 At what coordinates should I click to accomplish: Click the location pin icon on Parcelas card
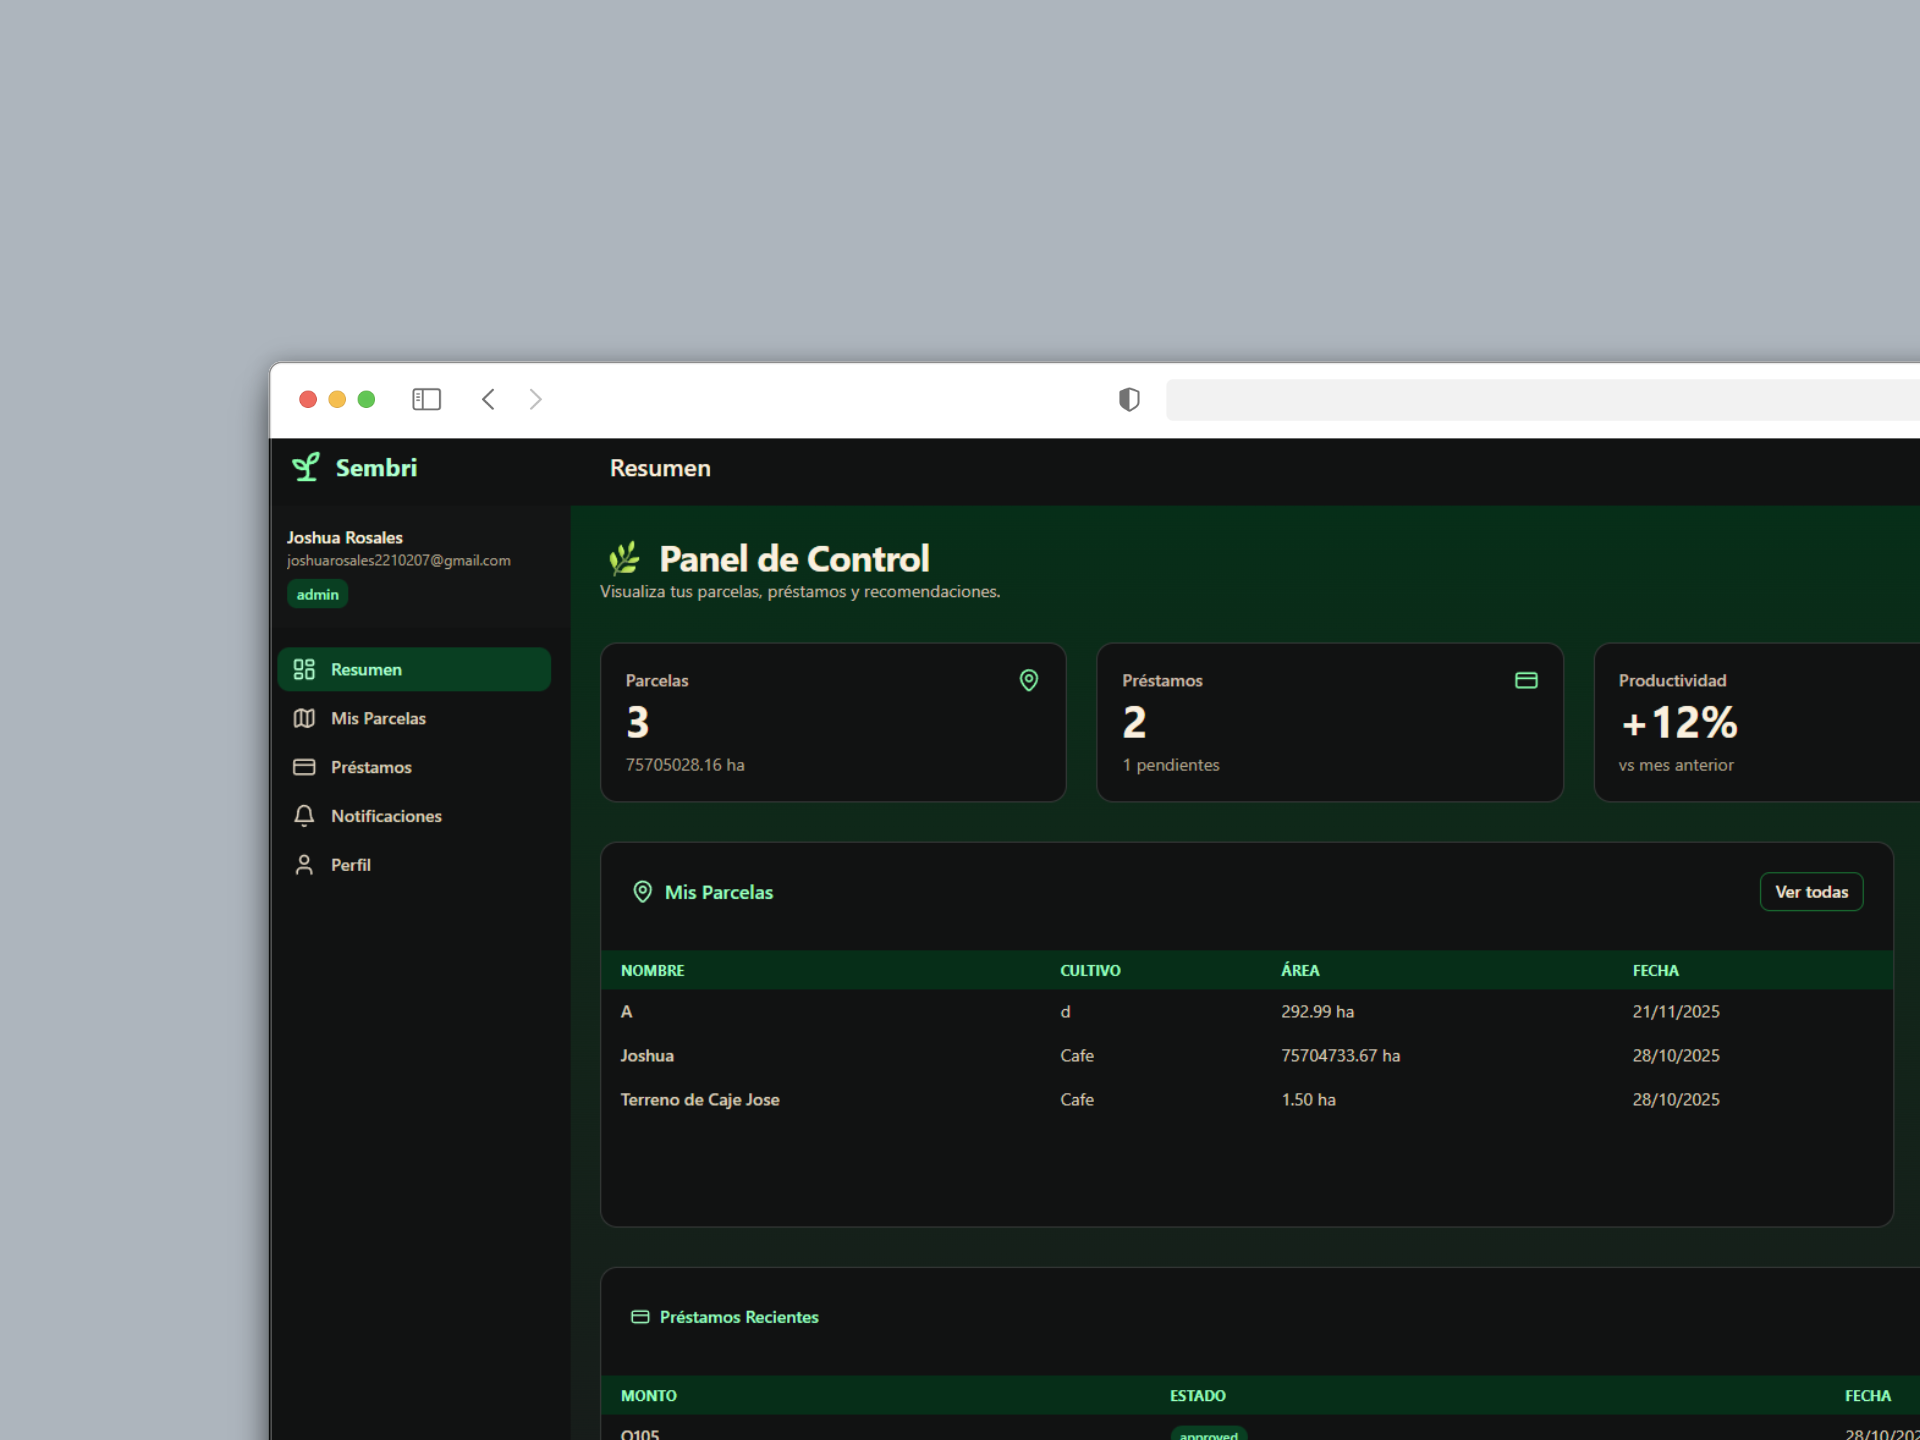click(x=1028, y=680)
